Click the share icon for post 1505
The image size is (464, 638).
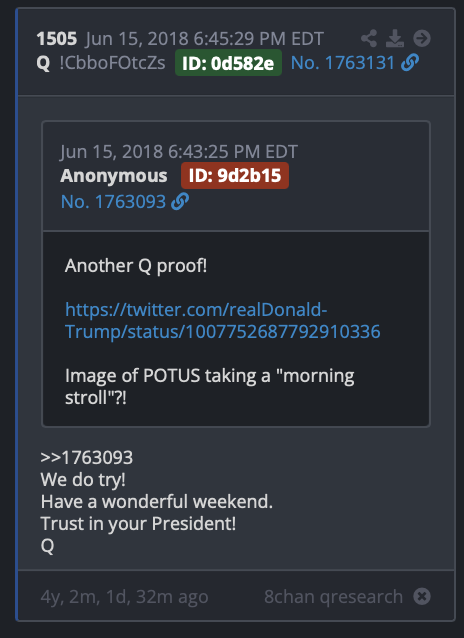[369, 39]
